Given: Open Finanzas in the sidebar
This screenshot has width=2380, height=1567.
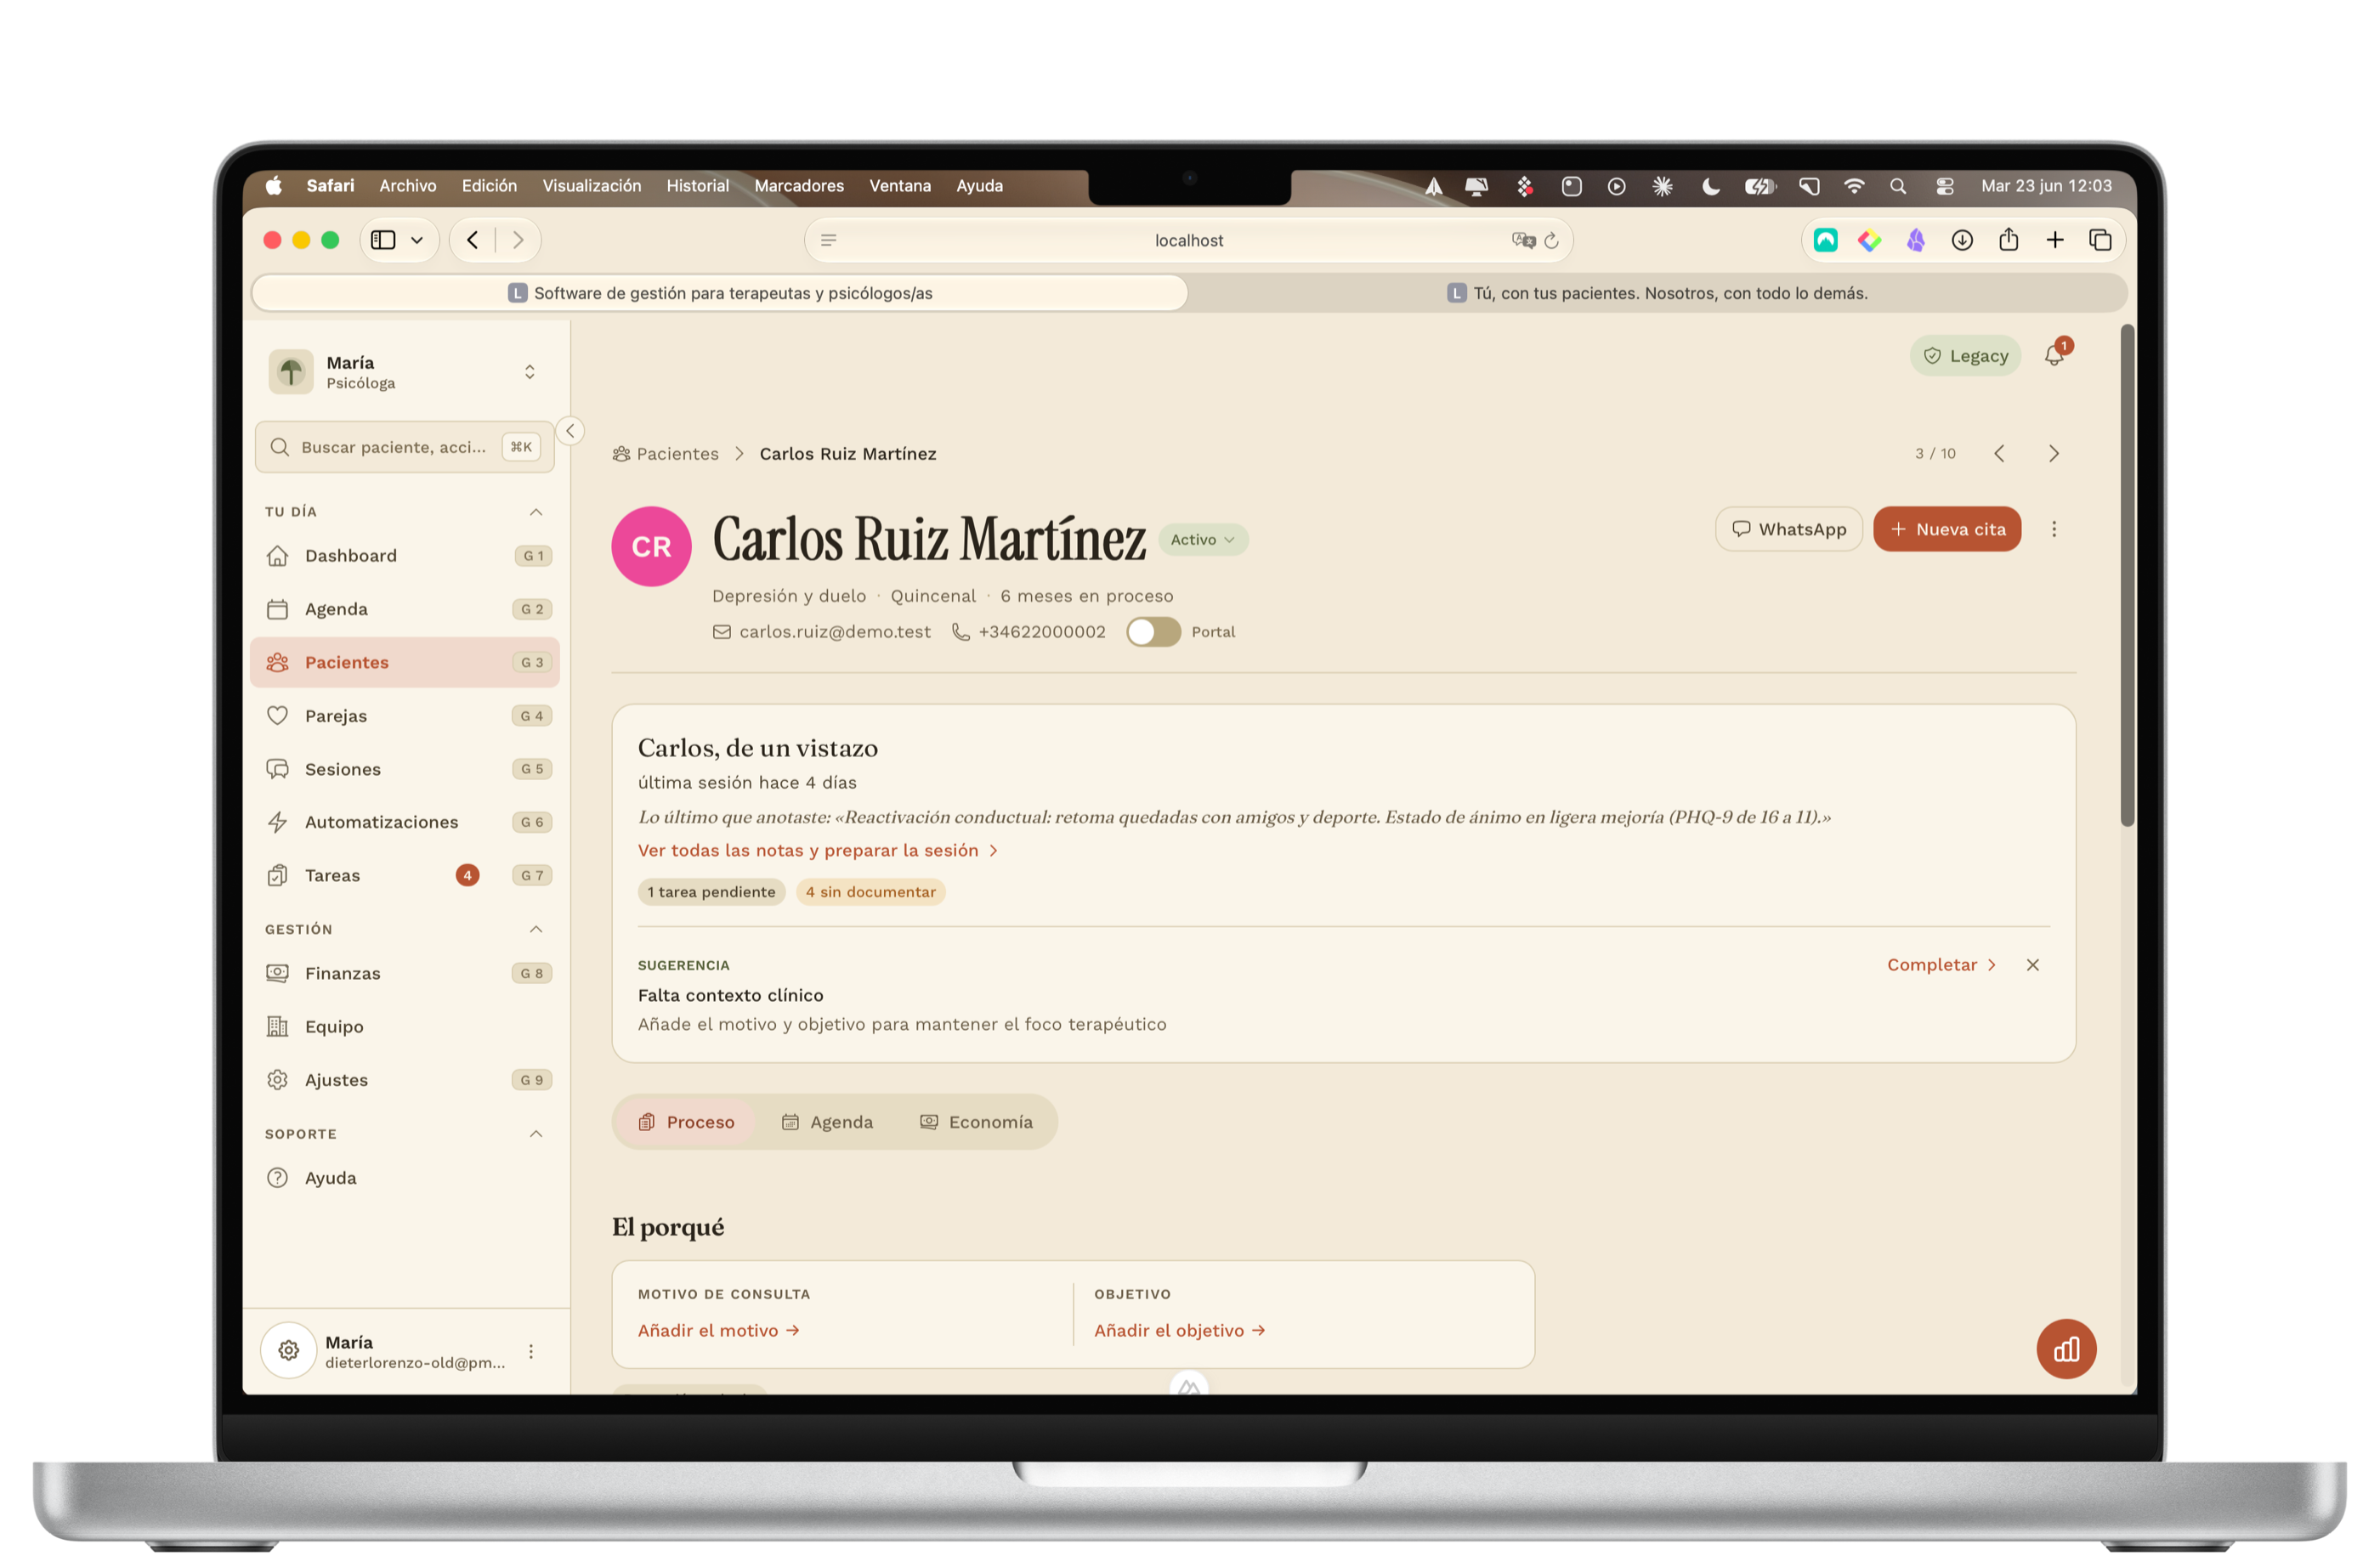Looking at the screenshot, I should (x=404, y=973).
